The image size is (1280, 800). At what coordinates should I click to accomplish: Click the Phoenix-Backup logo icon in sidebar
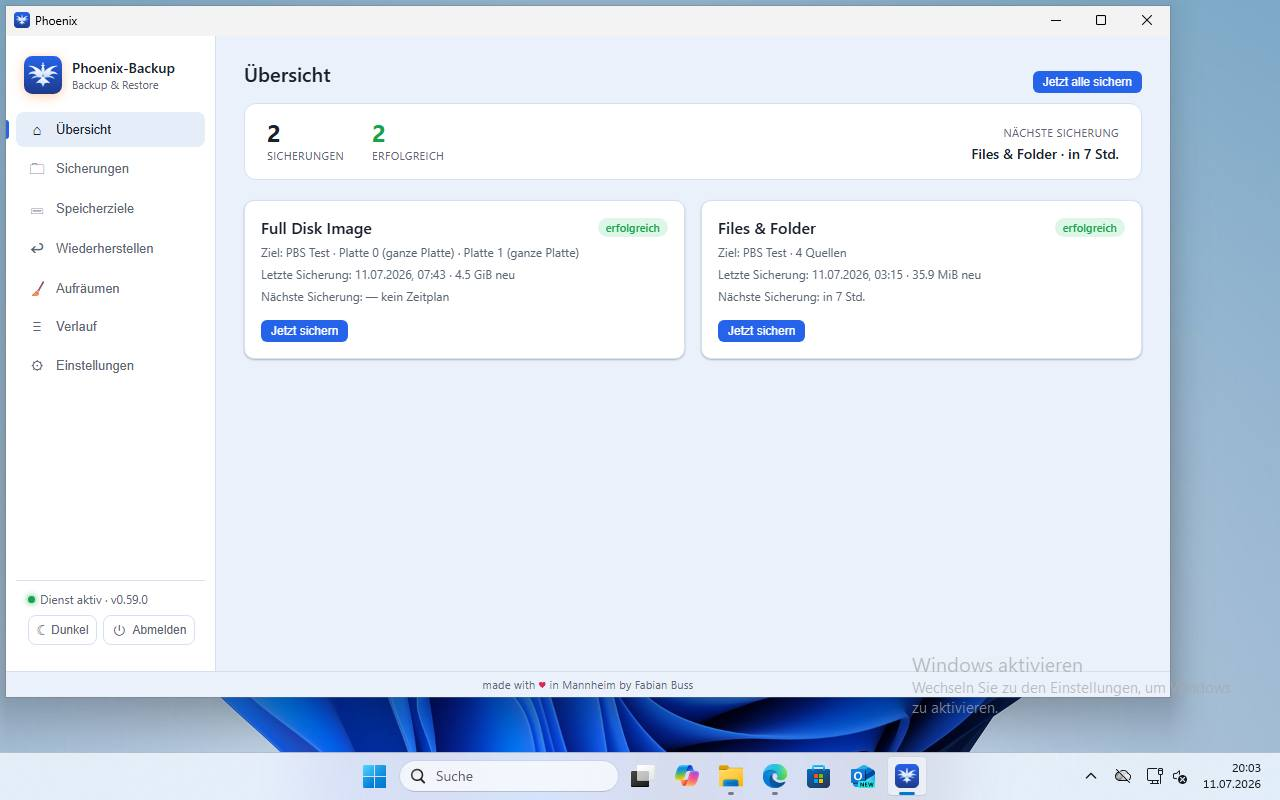pyautogui.click(x=43, y=75)
